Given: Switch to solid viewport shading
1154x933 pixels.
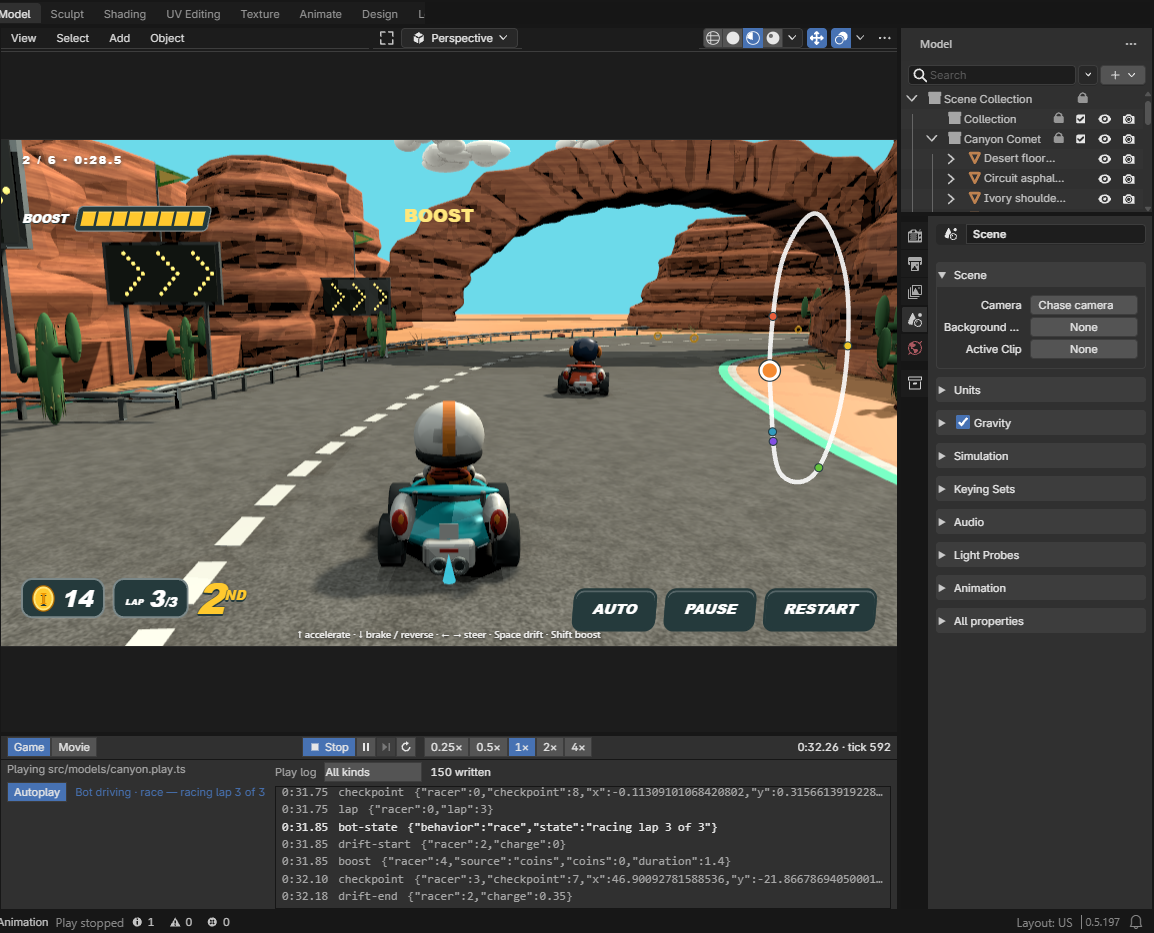Looking at the screenshot, I should pos(732,38).
